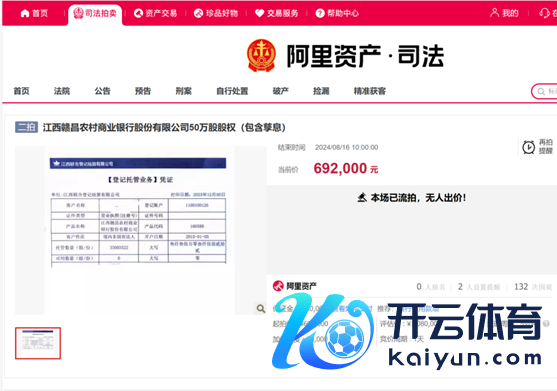Click the auction title 江西赣昌农村商业银行股份

point(164,127)
